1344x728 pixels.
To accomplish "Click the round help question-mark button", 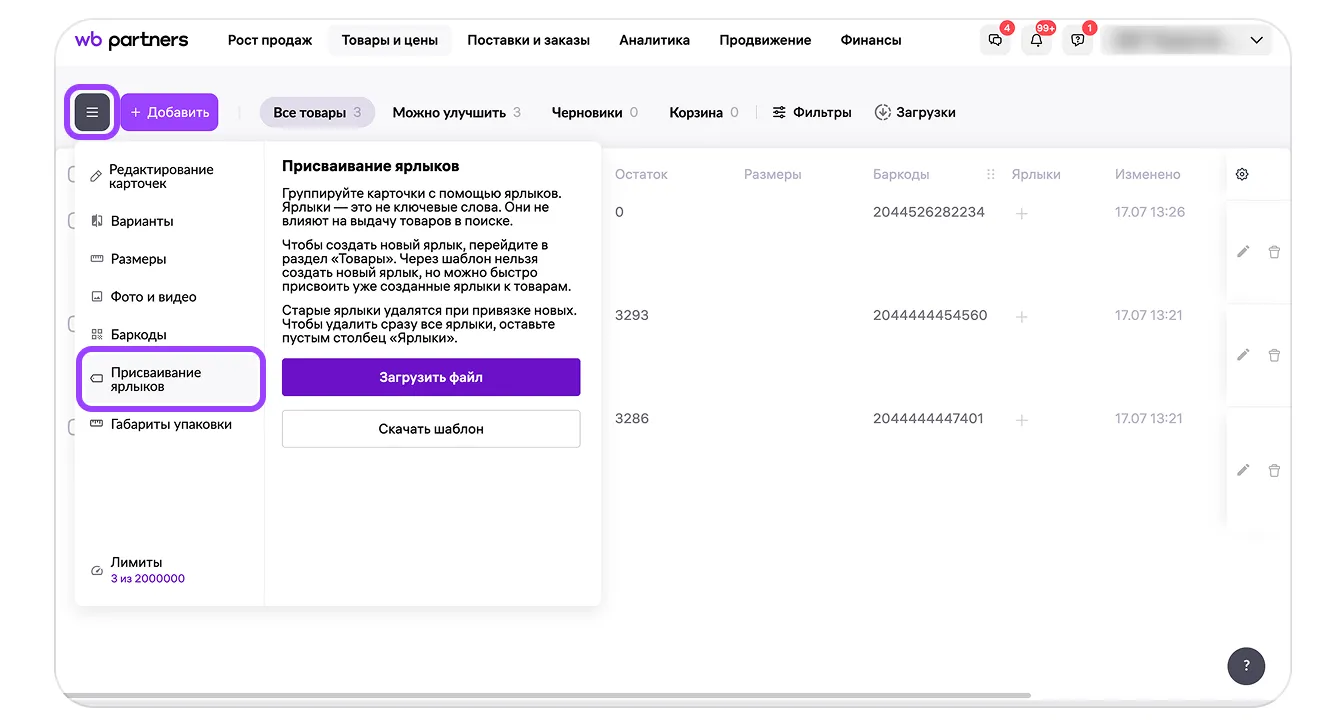I will [x=1246, y=665].
